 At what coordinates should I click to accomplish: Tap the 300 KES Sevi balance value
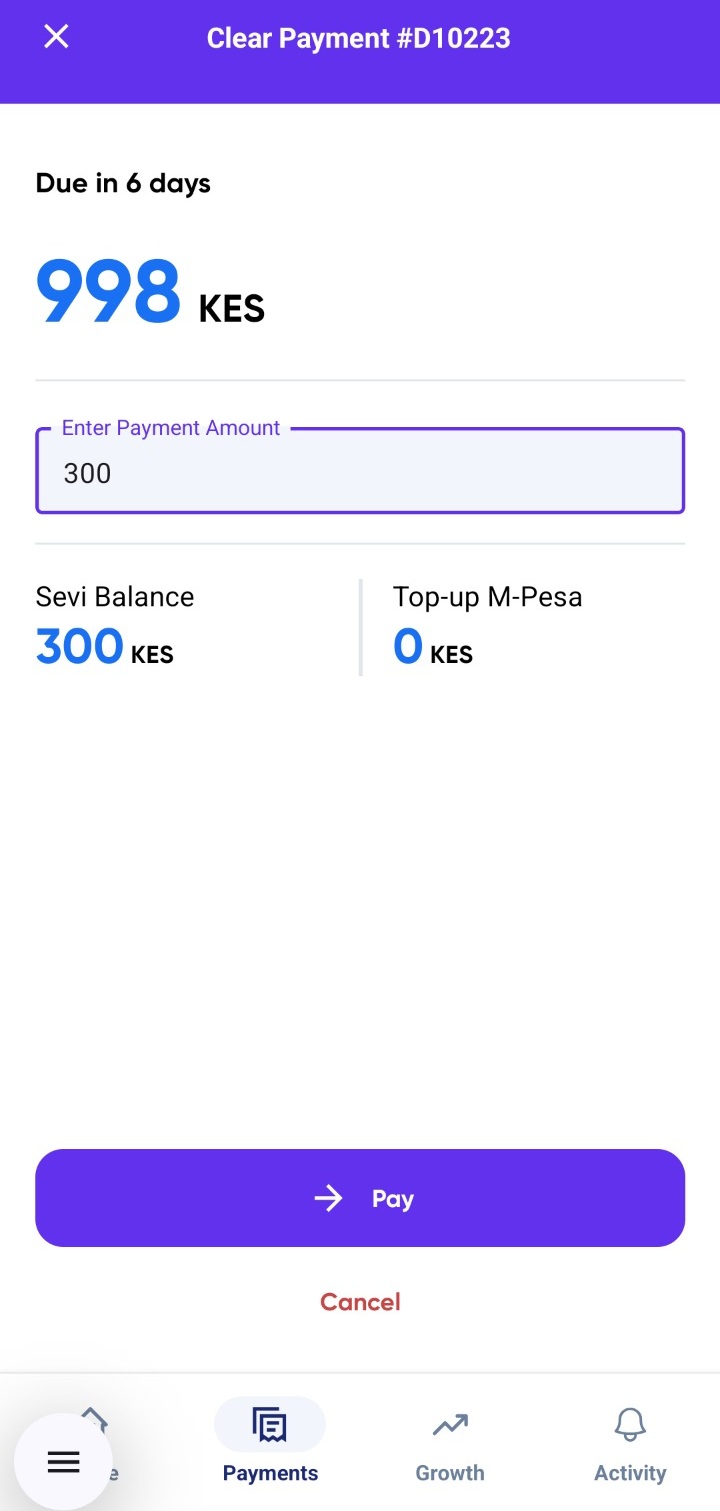[x=104, y=648]
